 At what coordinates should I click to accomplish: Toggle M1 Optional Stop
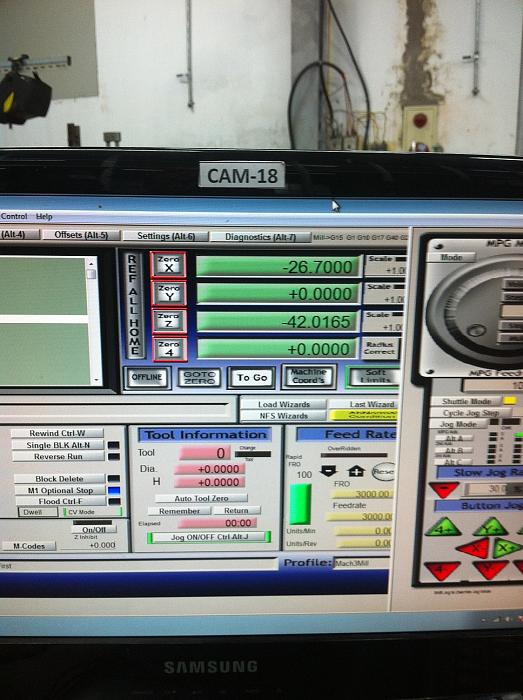click(60, 490)
